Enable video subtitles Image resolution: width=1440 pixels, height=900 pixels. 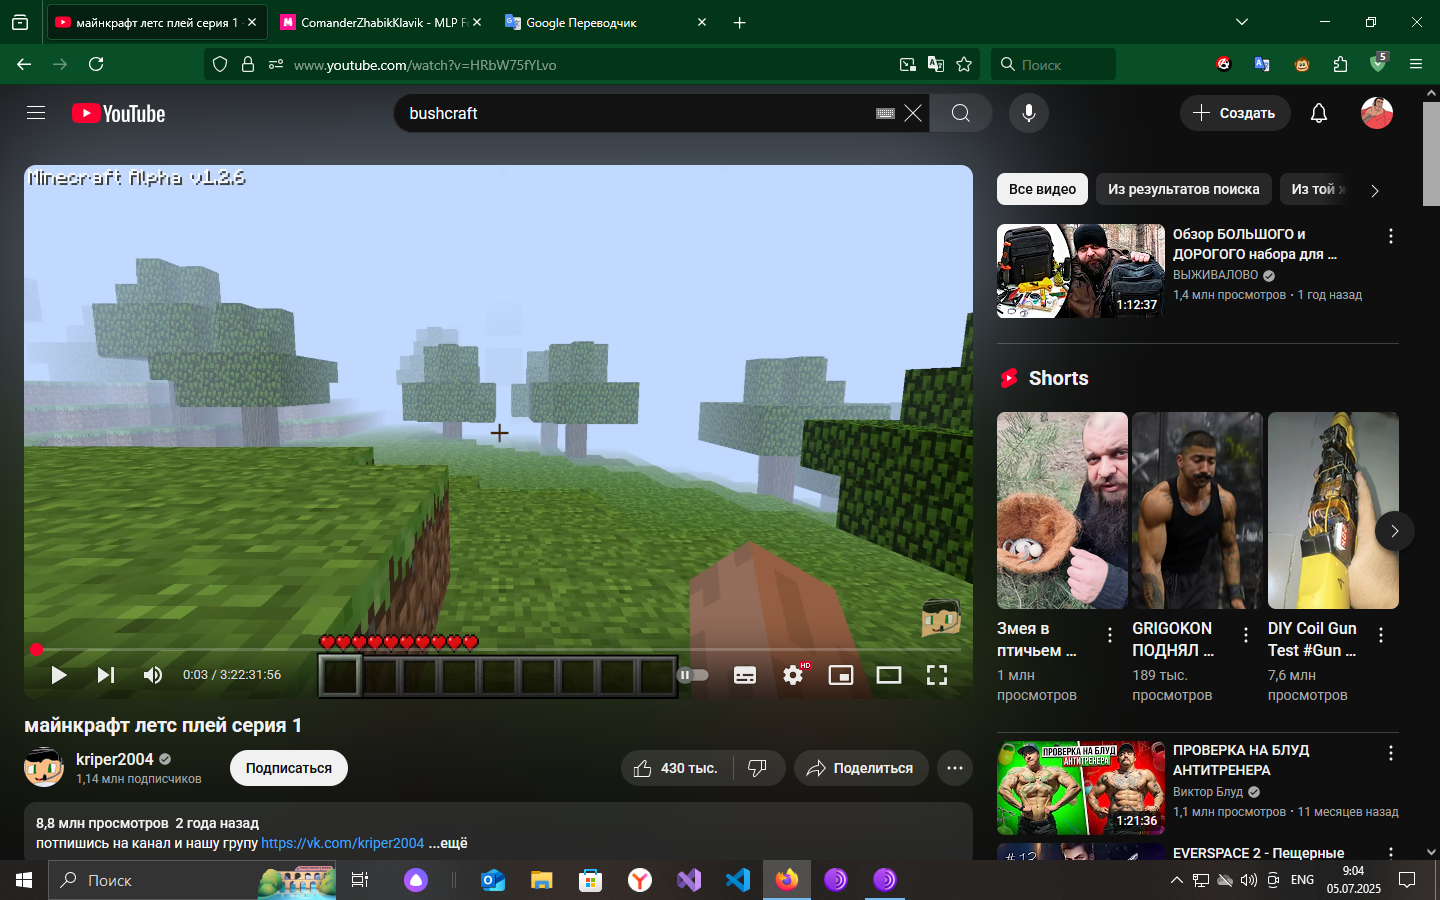(745, 675)
